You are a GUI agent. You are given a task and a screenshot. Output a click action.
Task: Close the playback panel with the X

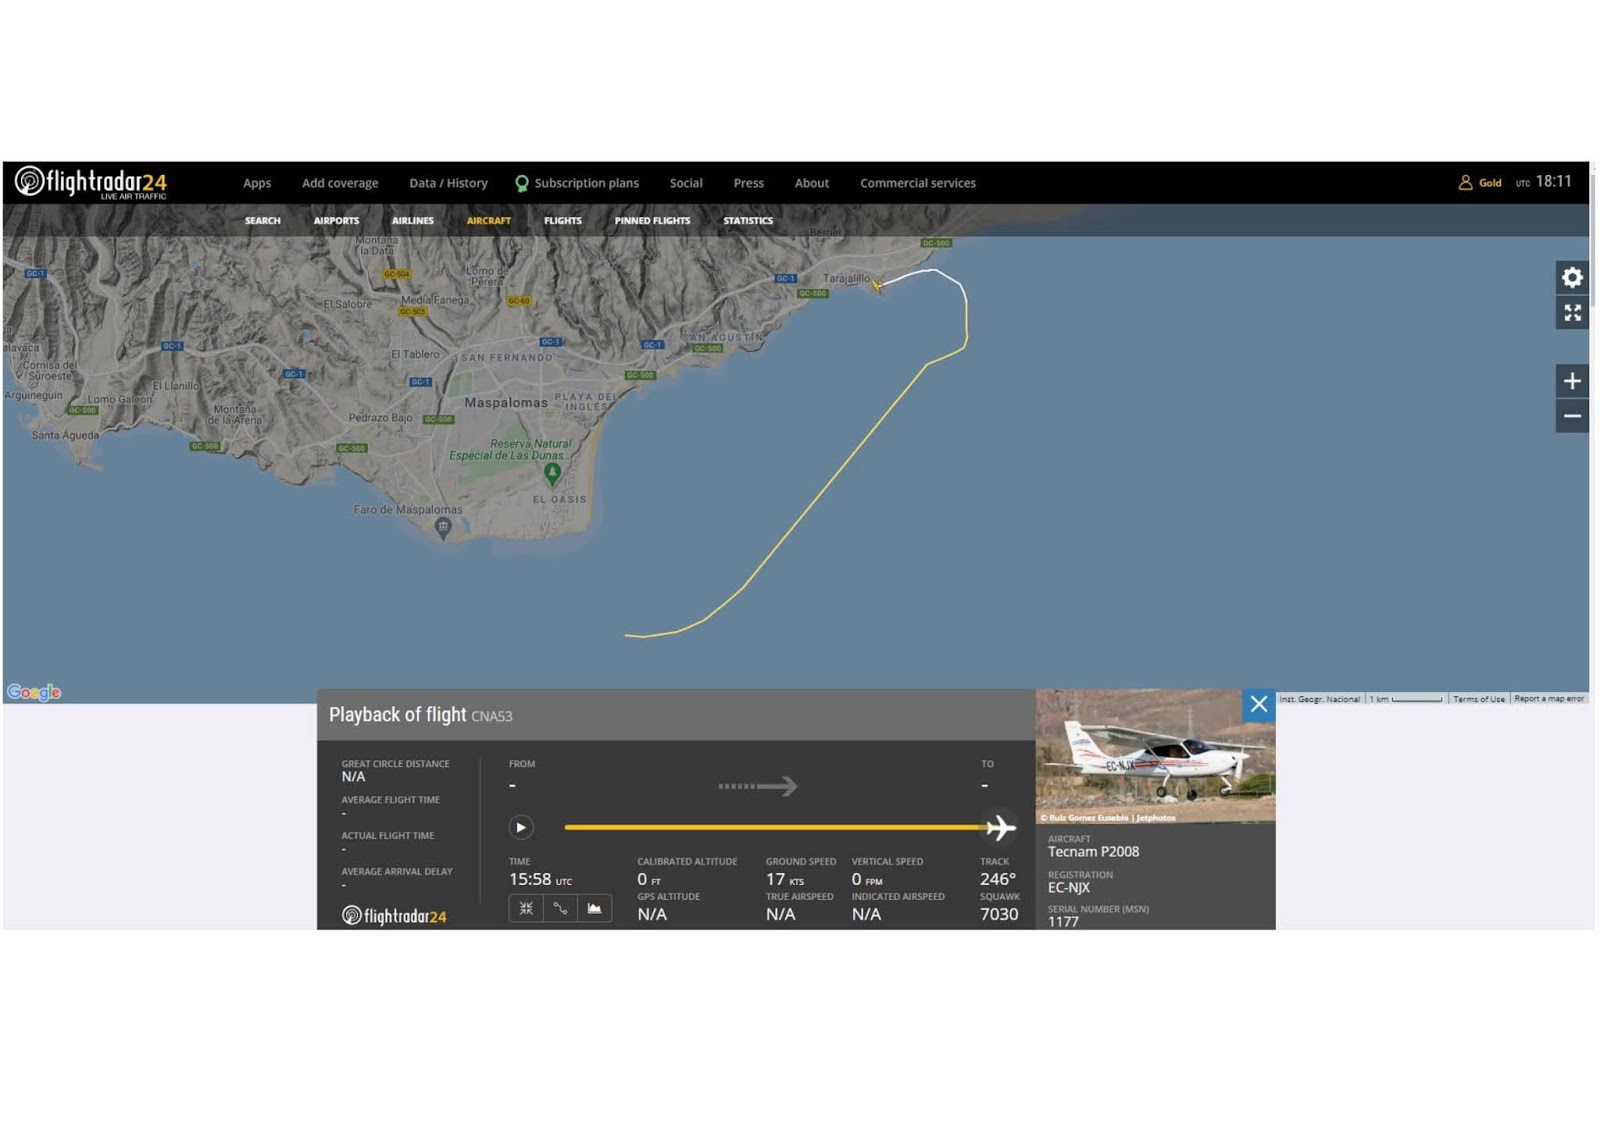tap(1259, 704)
